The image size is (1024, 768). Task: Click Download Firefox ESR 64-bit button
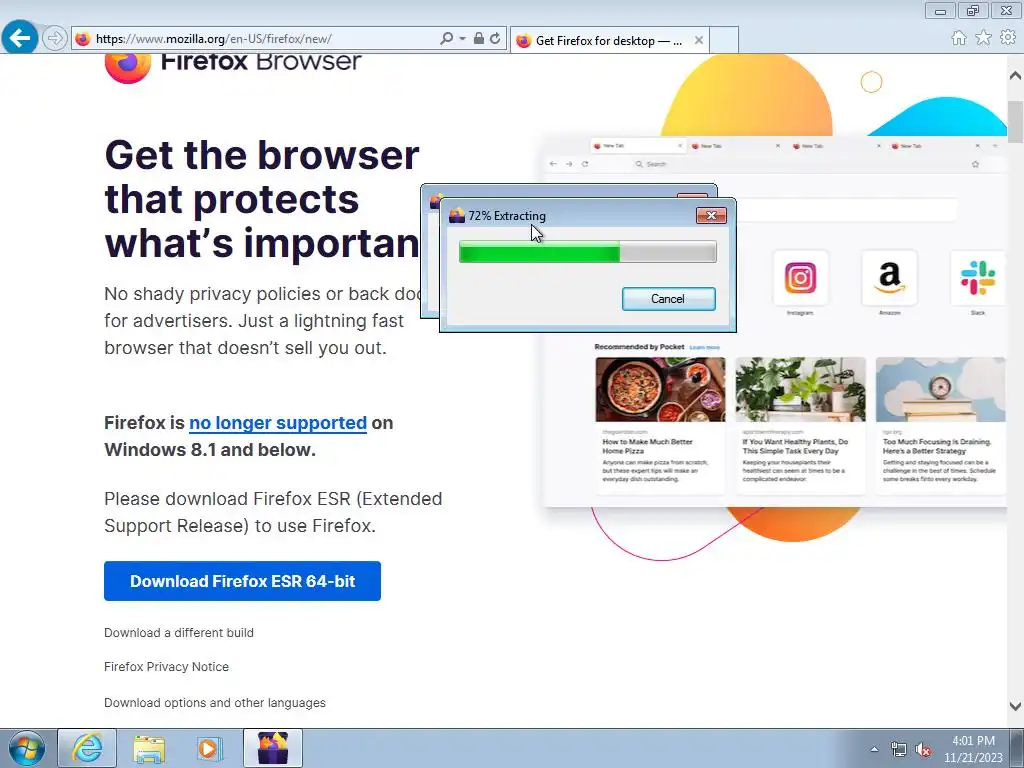242,581
